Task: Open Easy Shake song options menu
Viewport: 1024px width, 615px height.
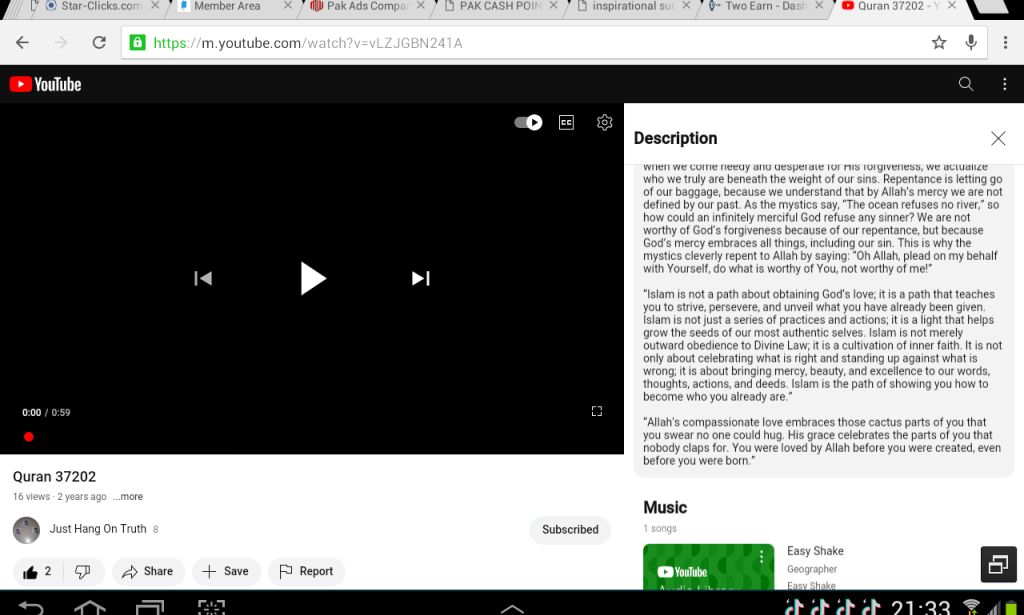Action: pyautogui.click(x=761, y=557)
